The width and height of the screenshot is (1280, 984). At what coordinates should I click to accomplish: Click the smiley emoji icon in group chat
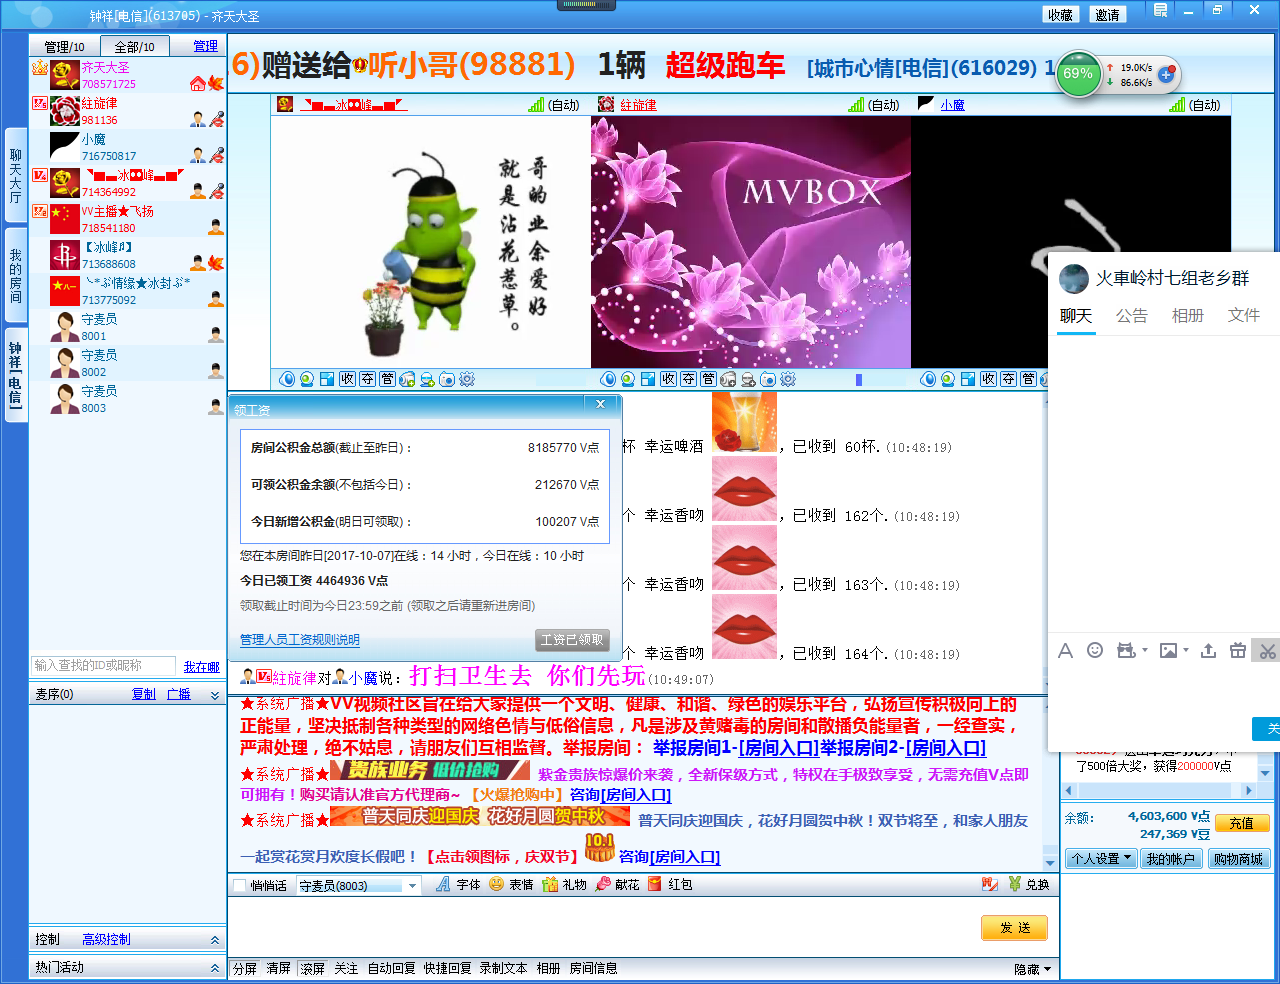coord(1095,651)
